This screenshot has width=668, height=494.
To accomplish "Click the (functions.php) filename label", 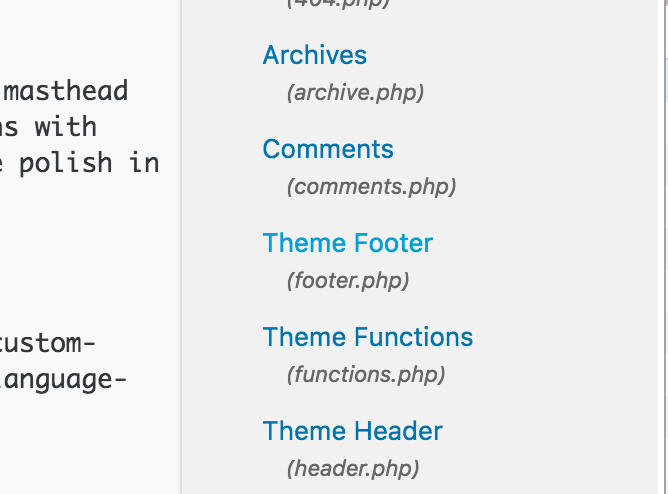I will point(366,375).
